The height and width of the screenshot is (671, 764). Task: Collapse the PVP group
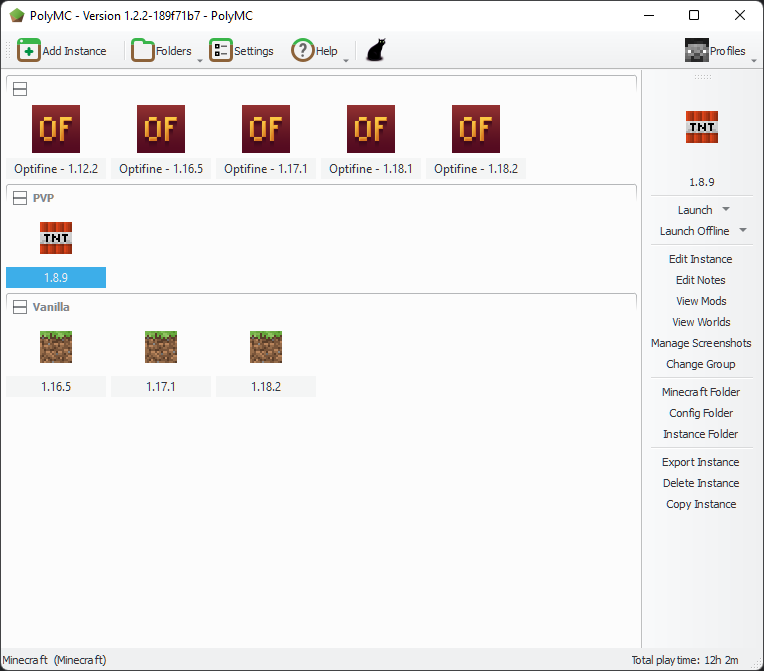20,198
